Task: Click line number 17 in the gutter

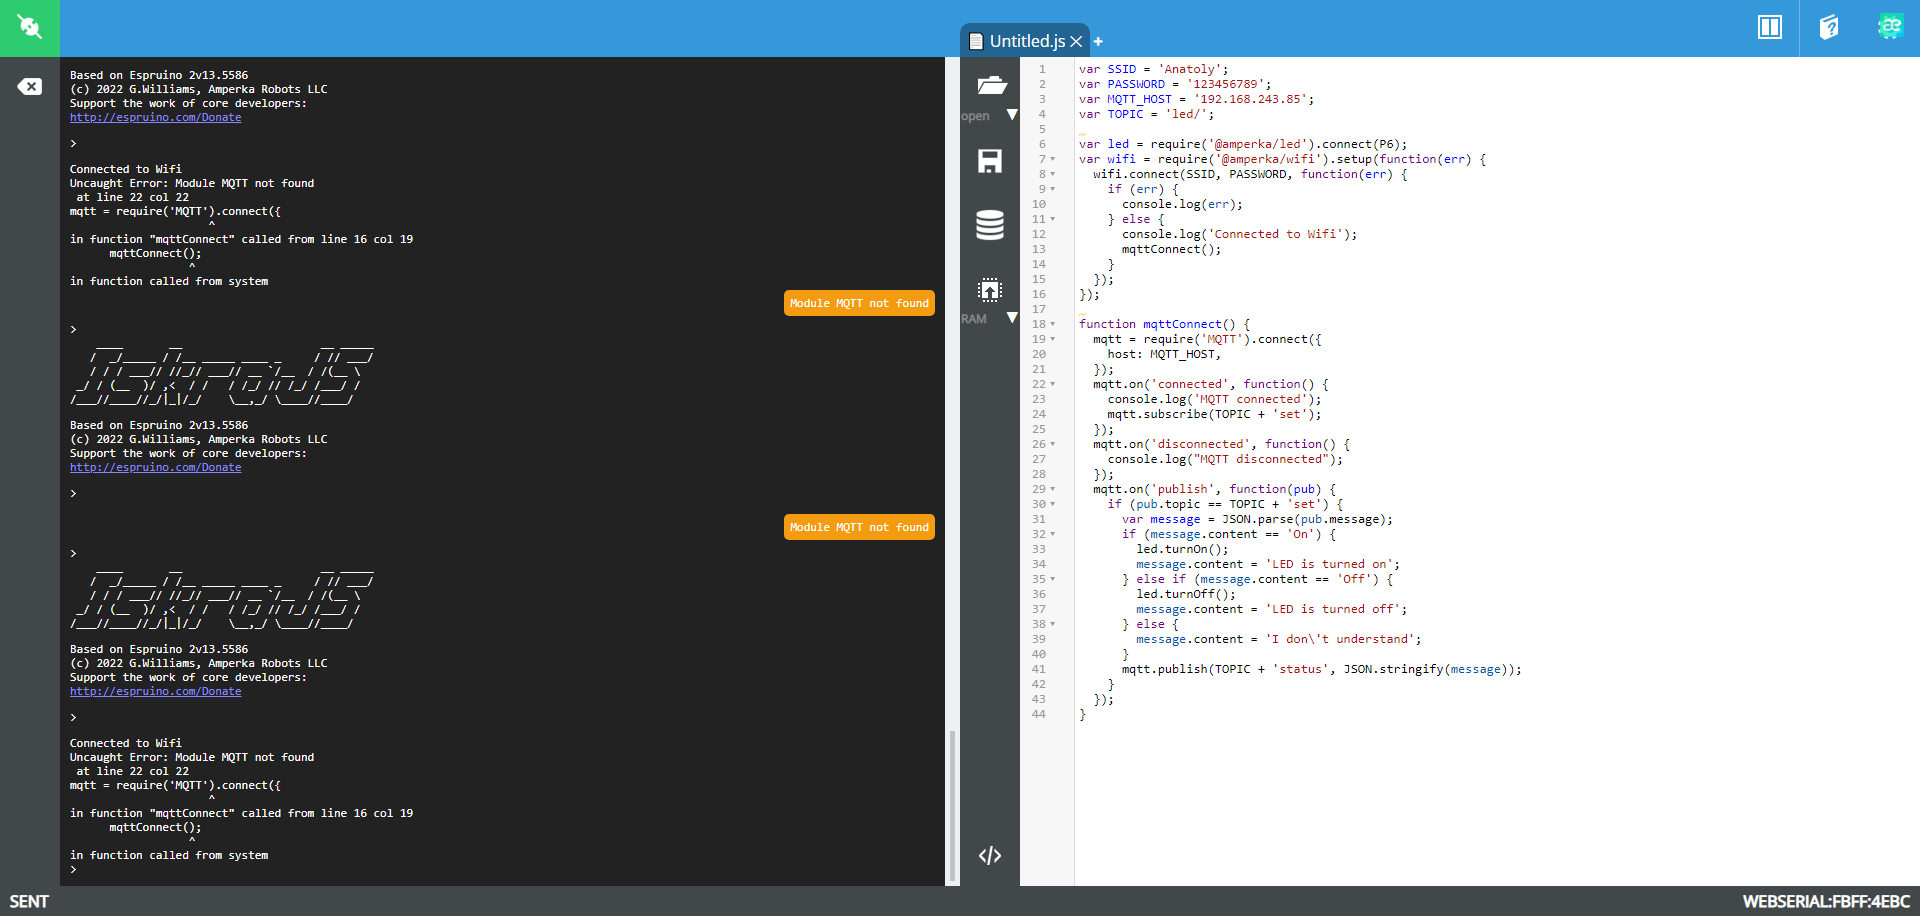Action: click(x=1039, y=309)
